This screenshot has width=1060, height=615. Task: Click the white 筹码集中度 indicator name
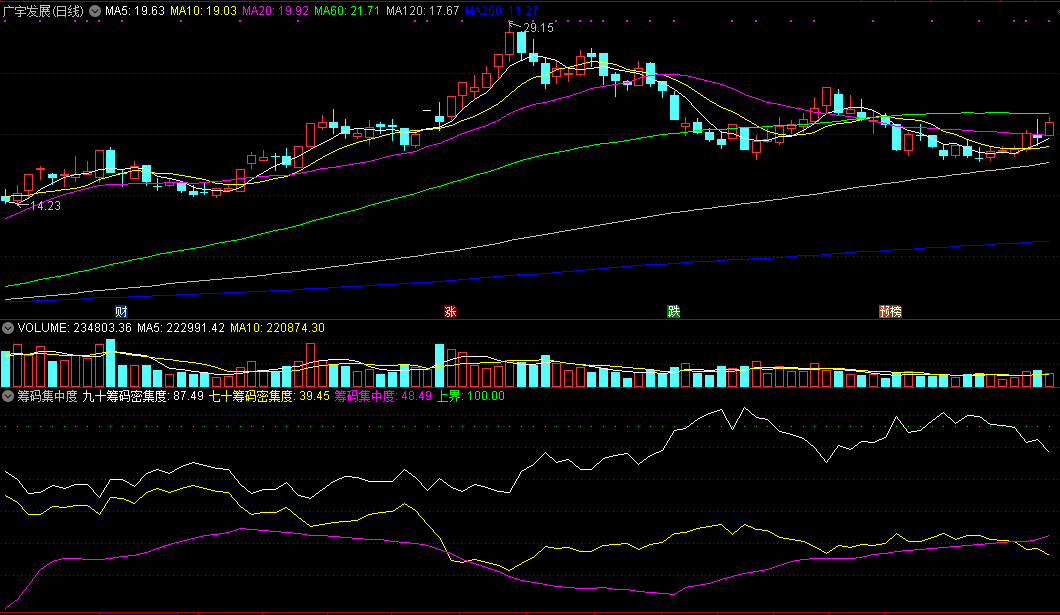tap(47, 396)
